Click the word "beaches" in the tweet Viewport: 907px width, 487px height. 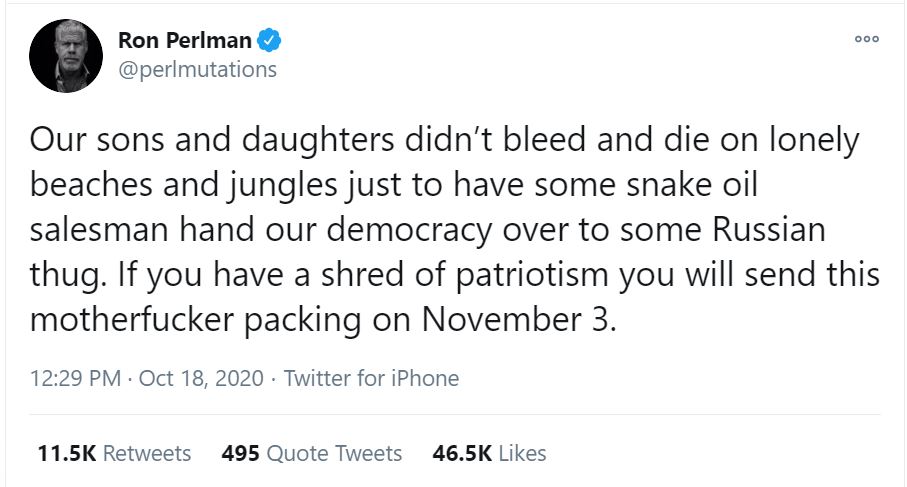pos(89,185)
